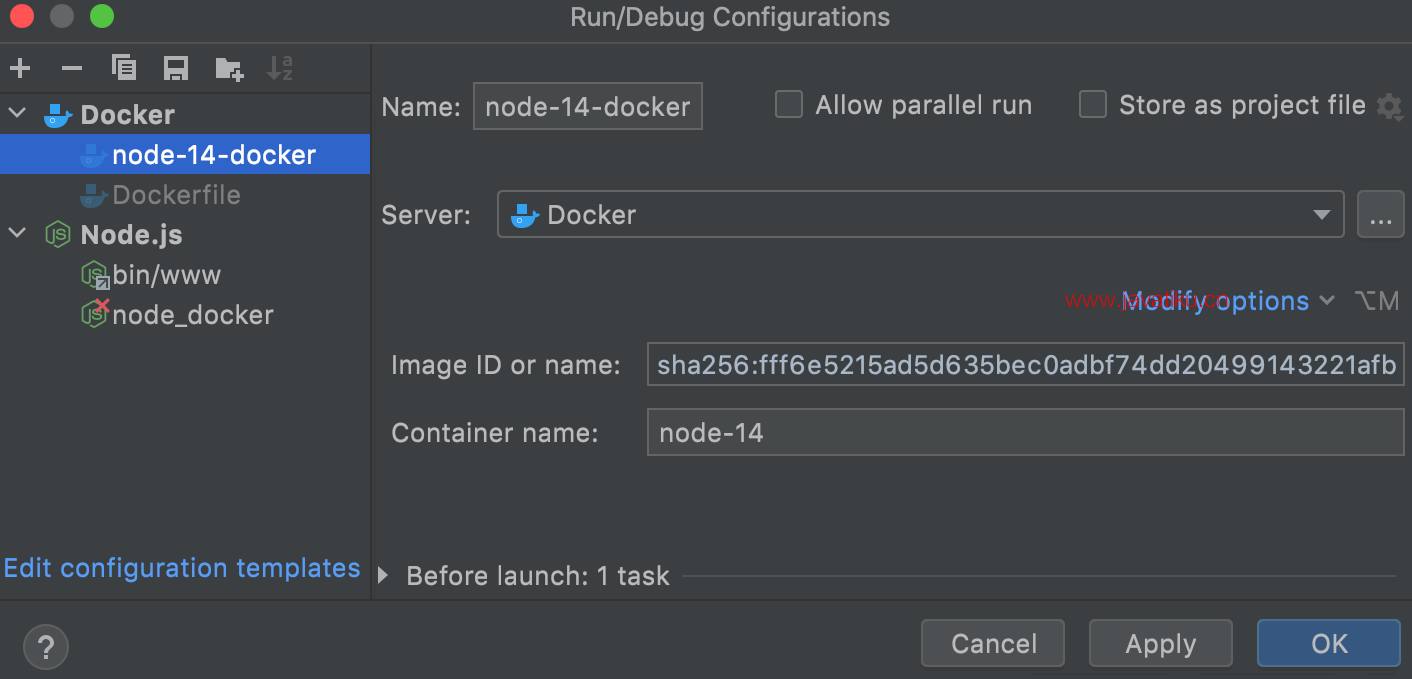Collapse the Node.js tree group
This screenshot has height=679, width=1412.
[17, 235]
